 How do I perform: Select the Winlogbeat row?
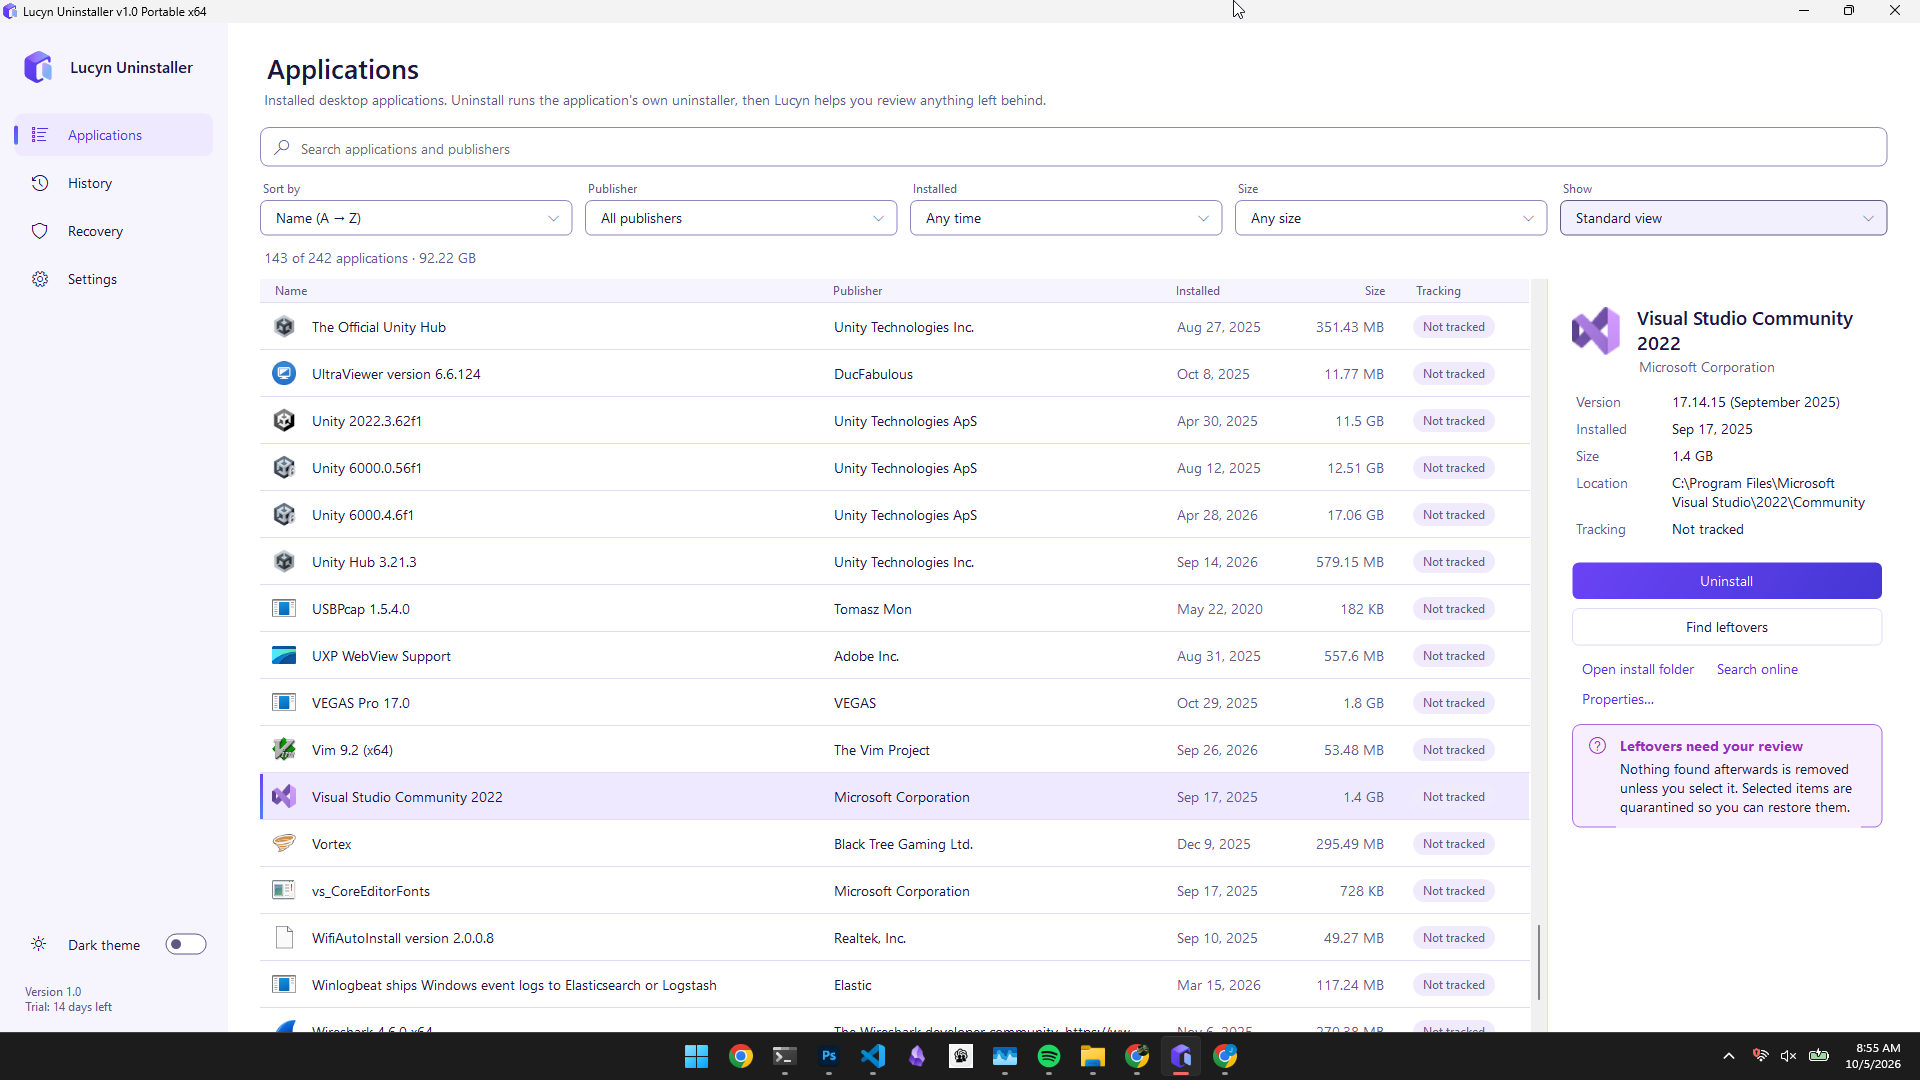point(895,985)
